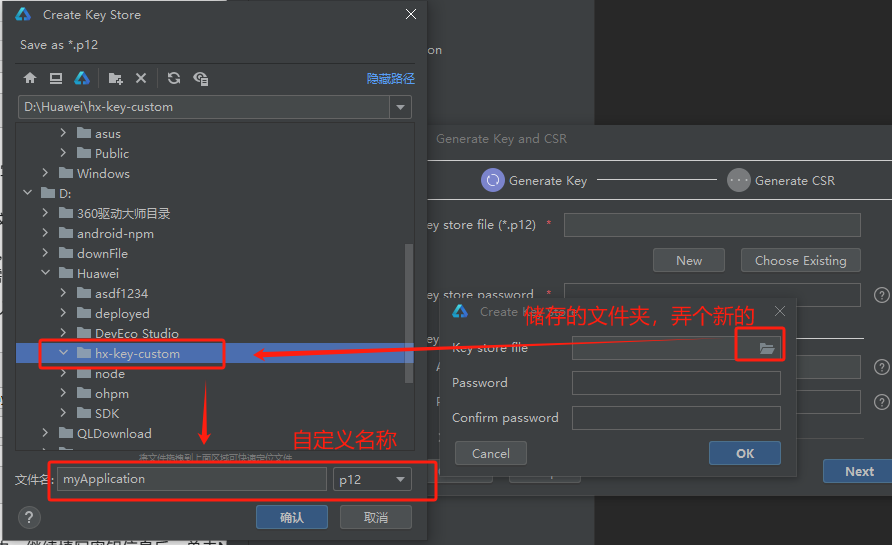The height and width of the screenshot is (545, 892).
Task: Click the Choose Existing button
Action: click(800, 260)
